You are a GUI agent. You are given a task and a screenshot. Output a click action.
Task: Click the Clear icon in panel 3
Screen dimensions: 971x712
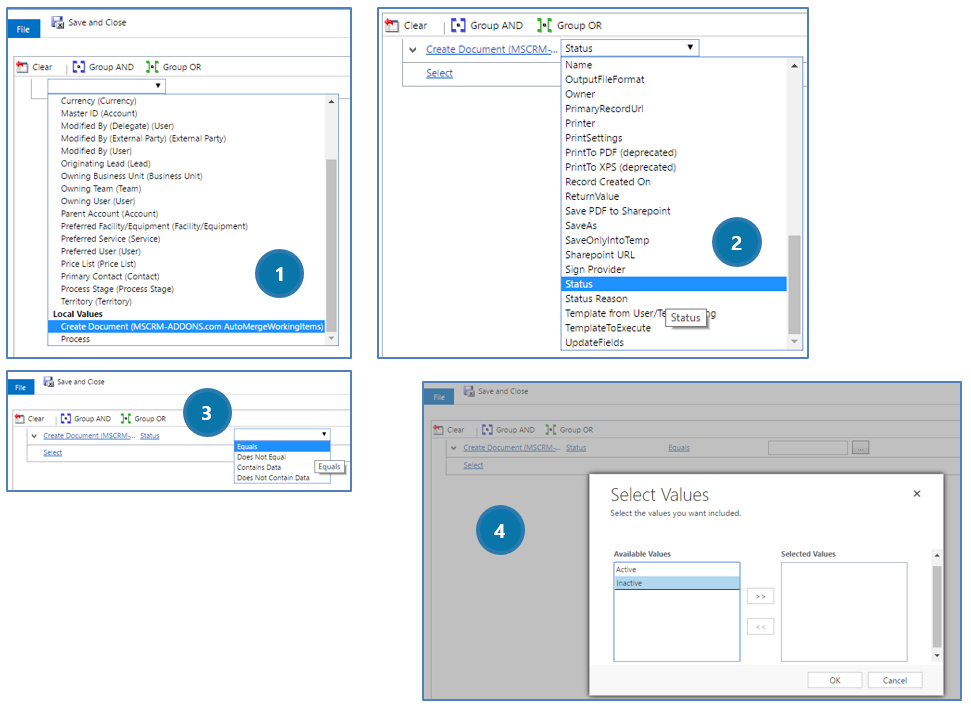click(x=19, y=419)
